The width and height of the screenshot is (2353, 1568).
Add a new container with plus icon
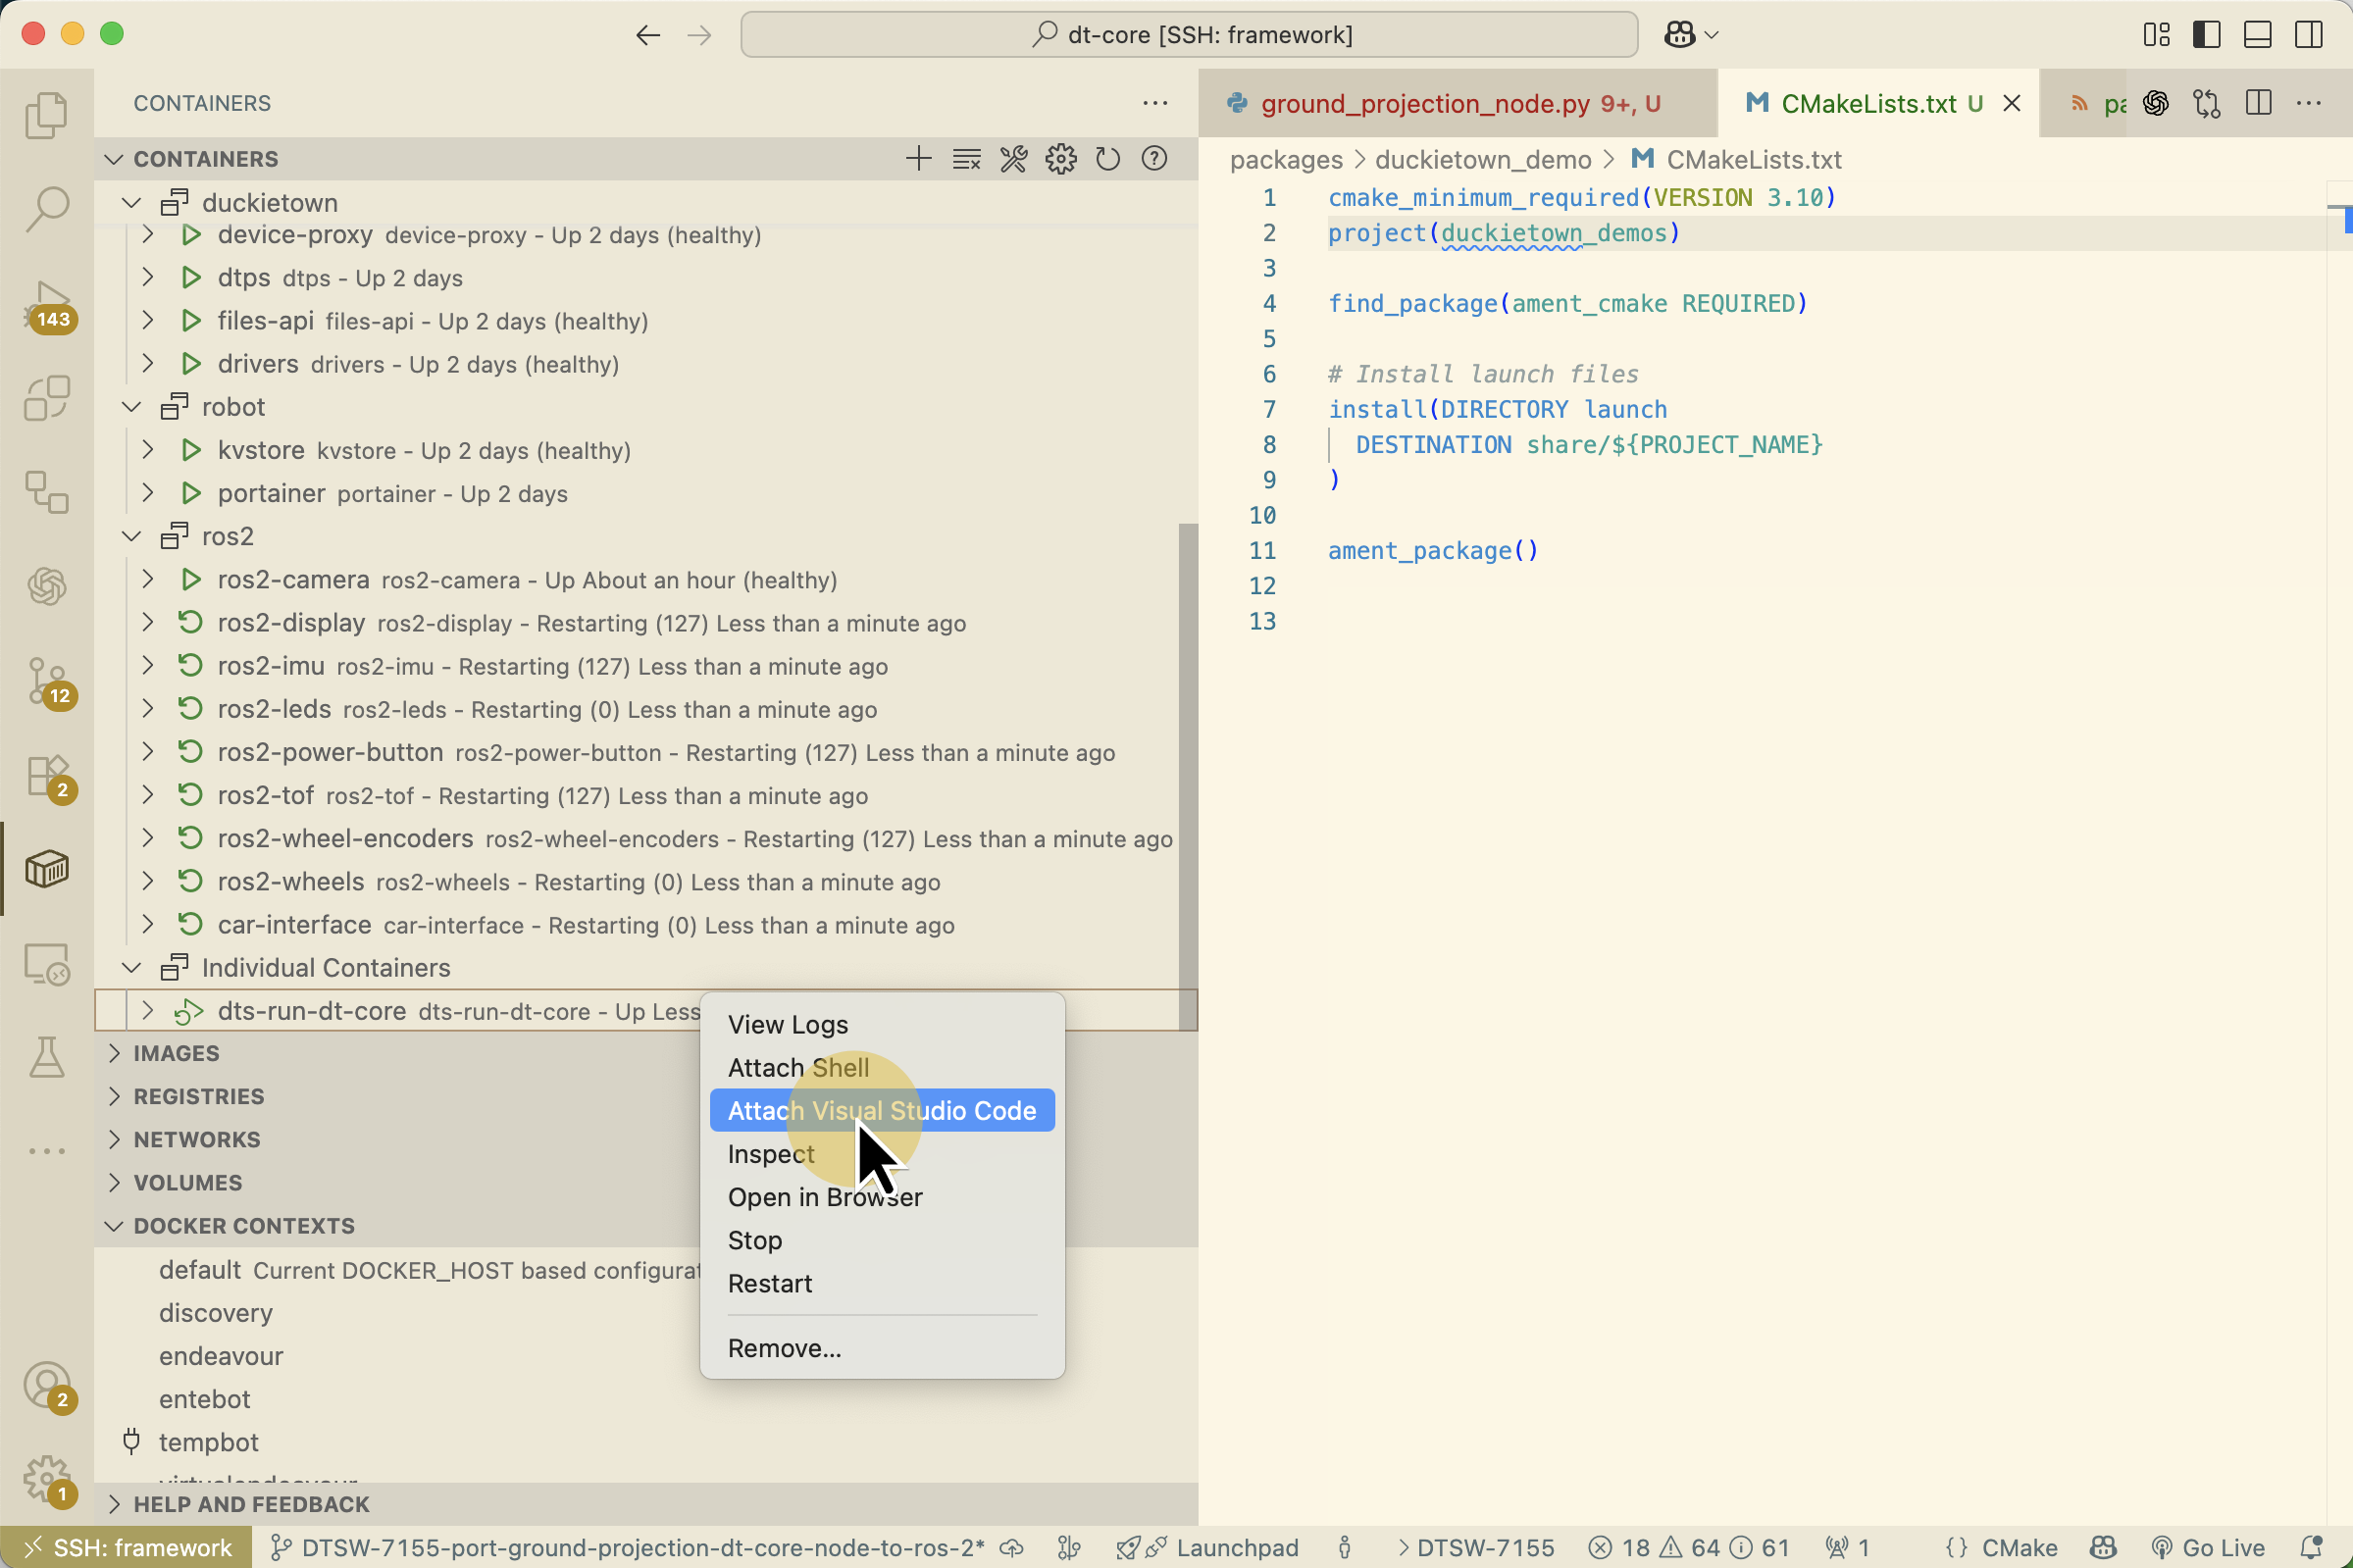click(x=918, y=159)
